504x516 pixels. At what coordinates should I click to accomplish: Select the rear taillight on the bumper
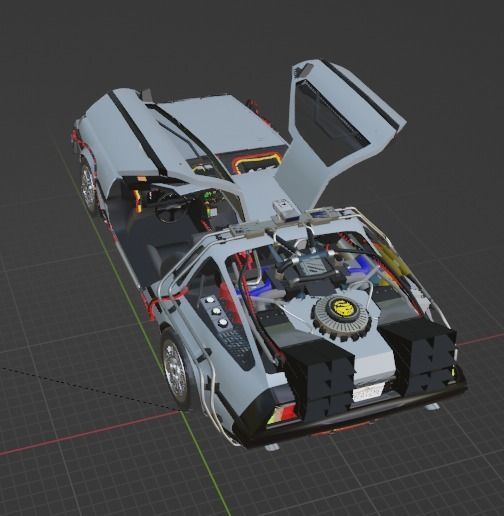click(282, 414)
